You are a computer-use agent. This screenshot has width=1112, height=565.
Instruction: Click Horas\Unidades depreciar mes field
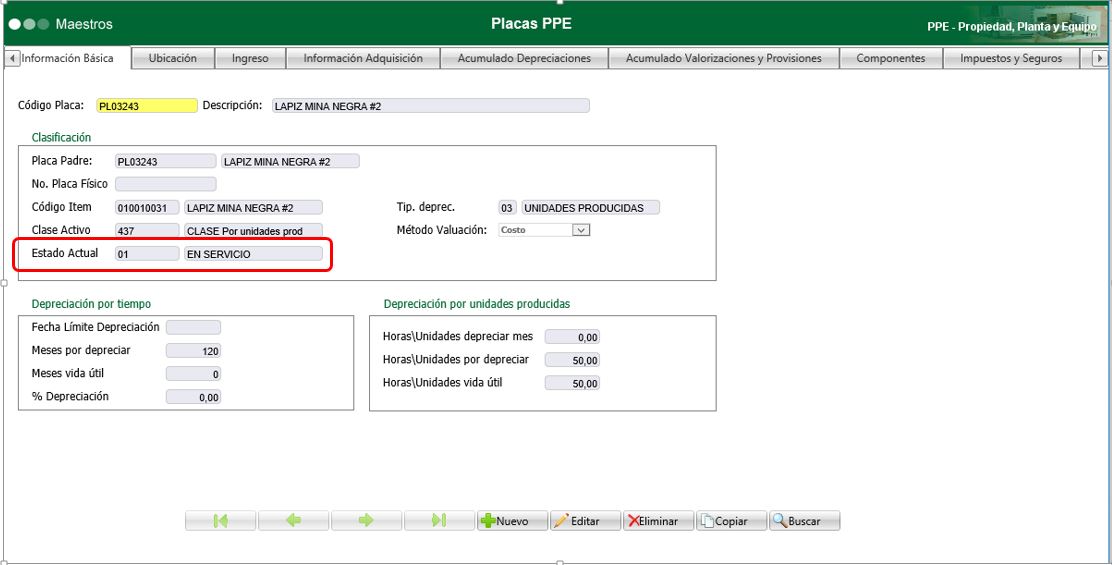click(572, 337)
